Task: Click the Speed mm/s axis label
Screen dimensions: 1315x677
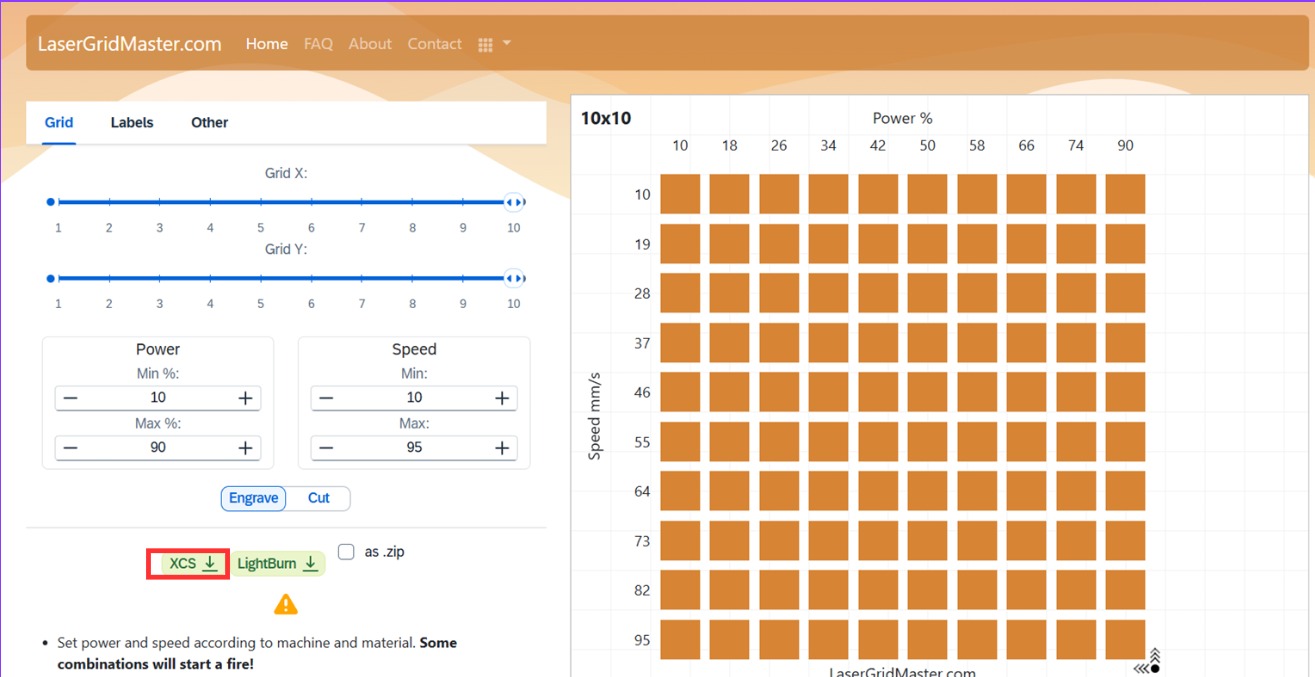Action: [595, 416]
